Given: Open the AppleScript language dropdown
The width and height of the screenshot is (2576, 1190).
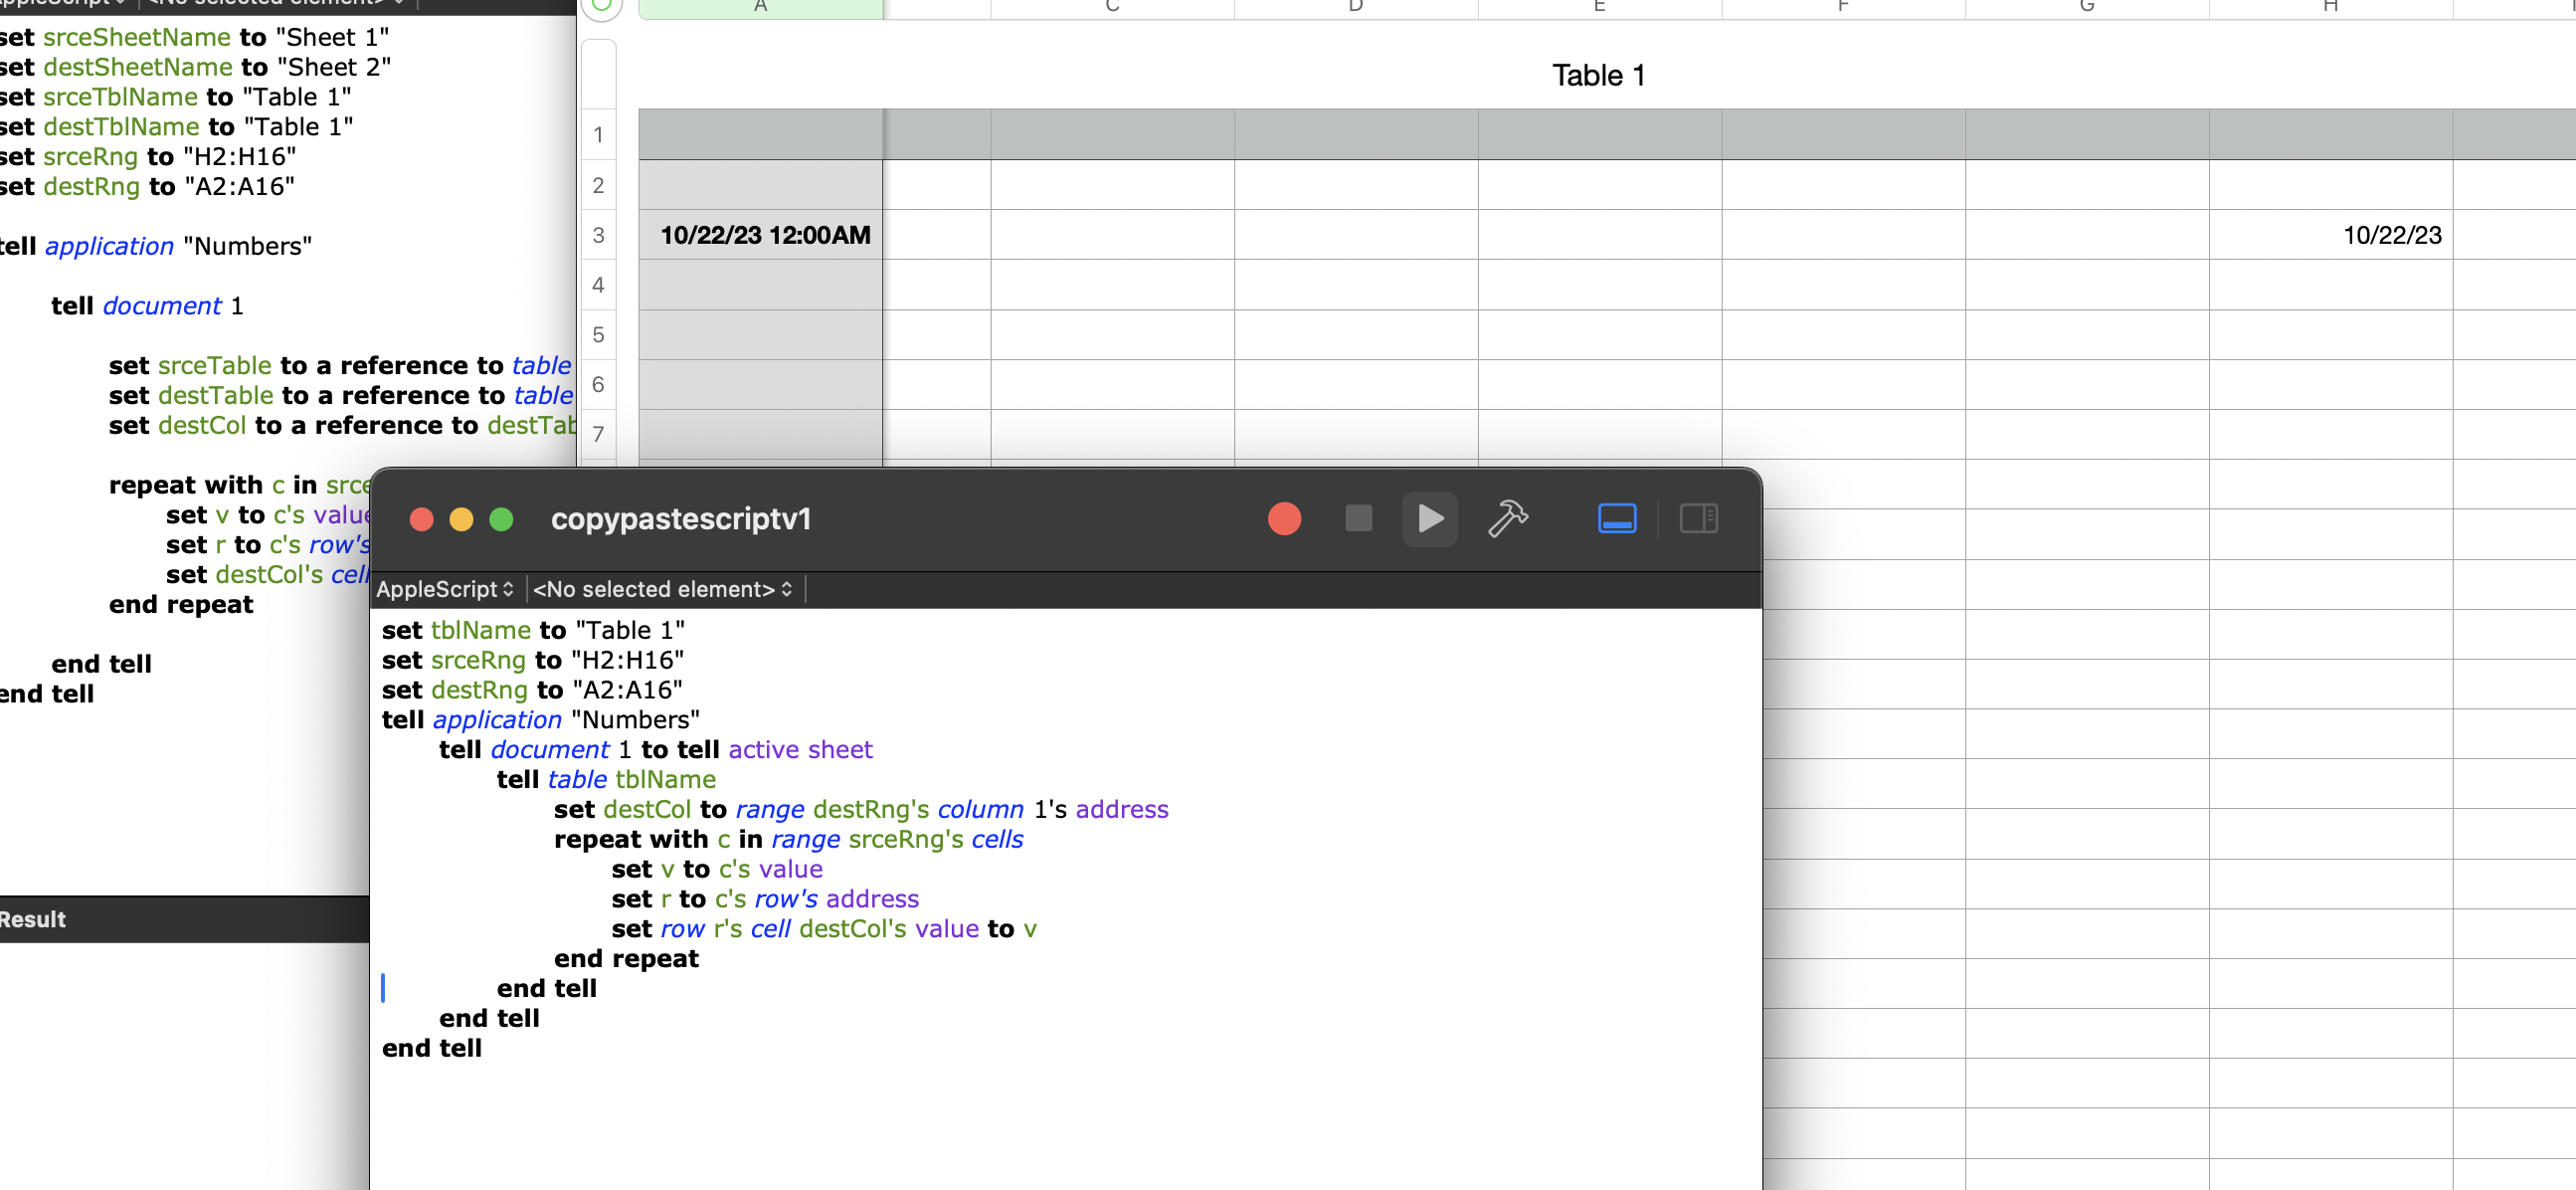Looking at the screenshot, I should [445, 590].
